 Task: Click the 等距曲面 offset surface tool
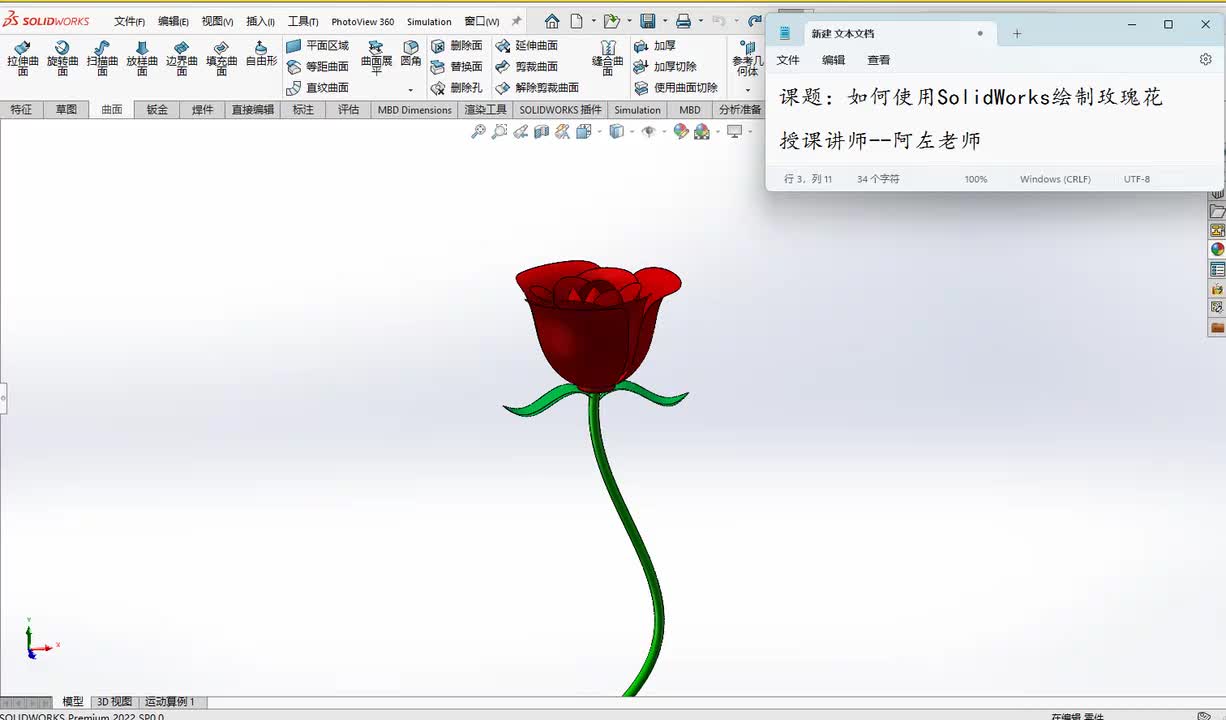coord(317,67)
